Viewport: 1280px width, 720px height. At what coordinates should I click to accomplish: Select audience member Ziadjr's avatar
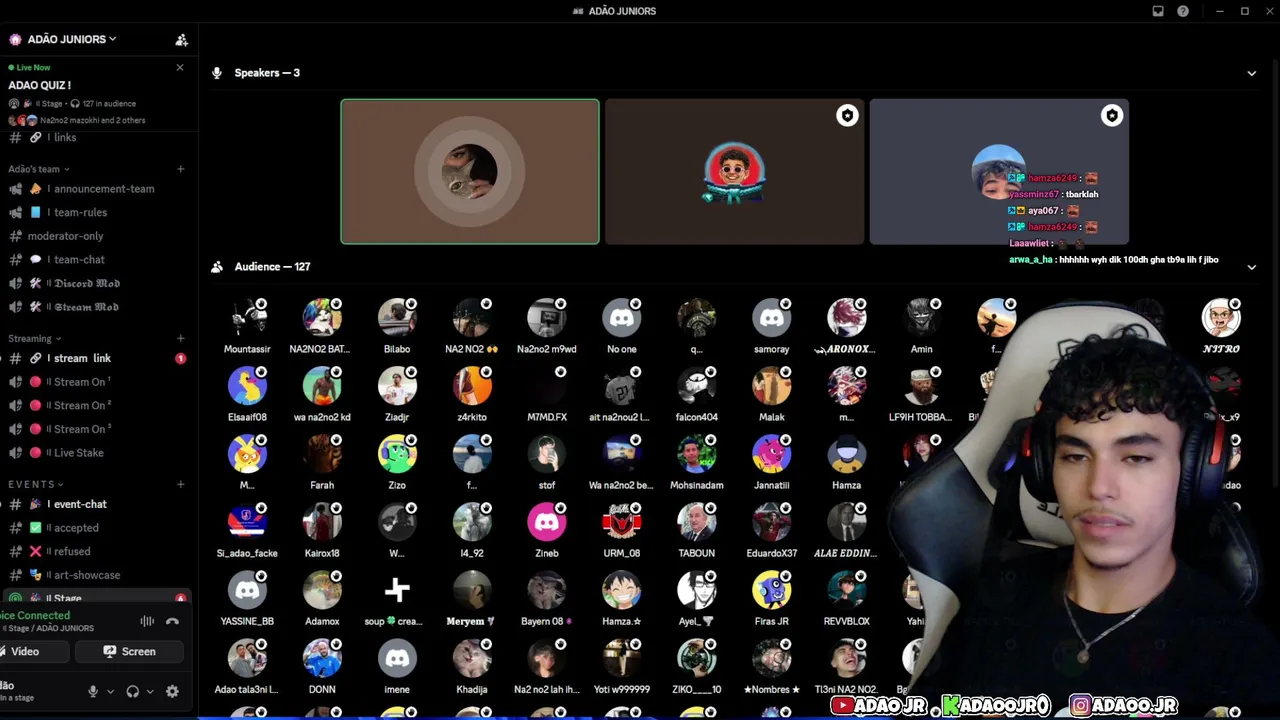[397, 386]
